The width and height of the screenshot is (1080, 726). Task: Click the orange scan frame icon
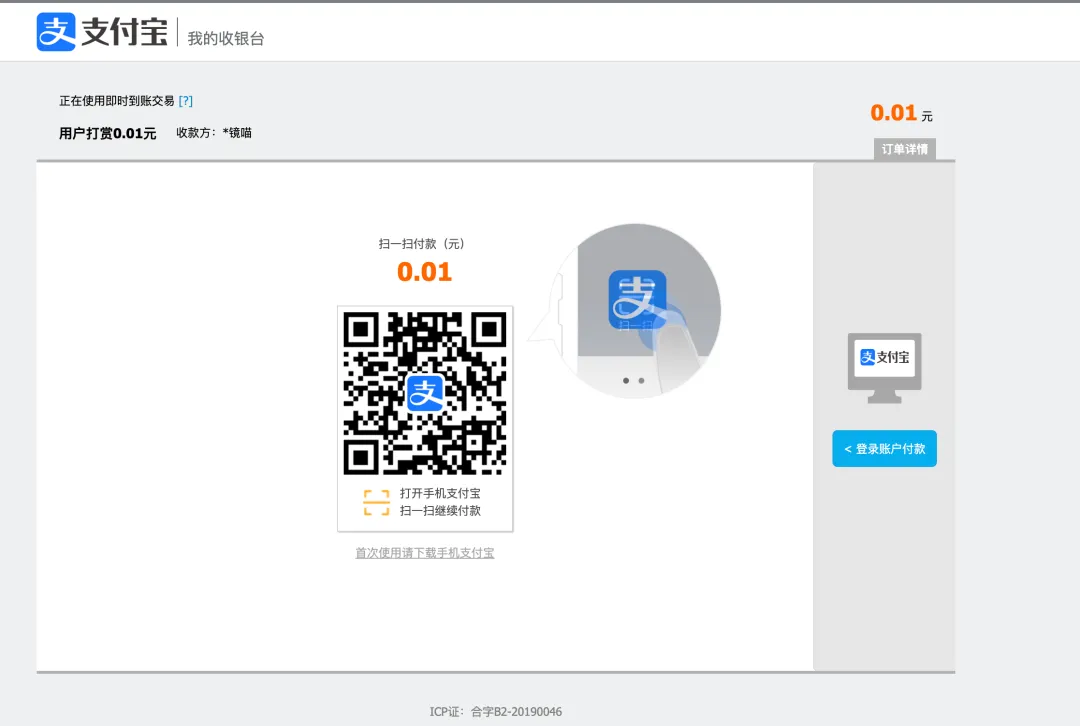pyautogui.click(x=377, y=502)
